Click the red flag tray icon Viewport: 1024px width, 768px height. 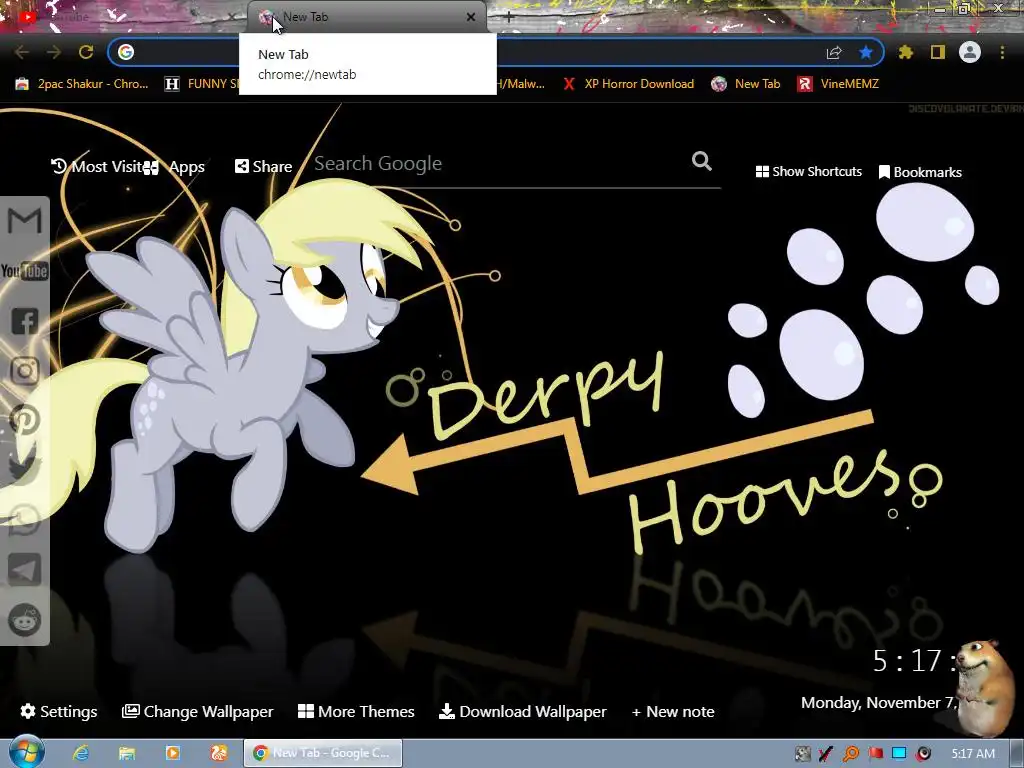875,754
